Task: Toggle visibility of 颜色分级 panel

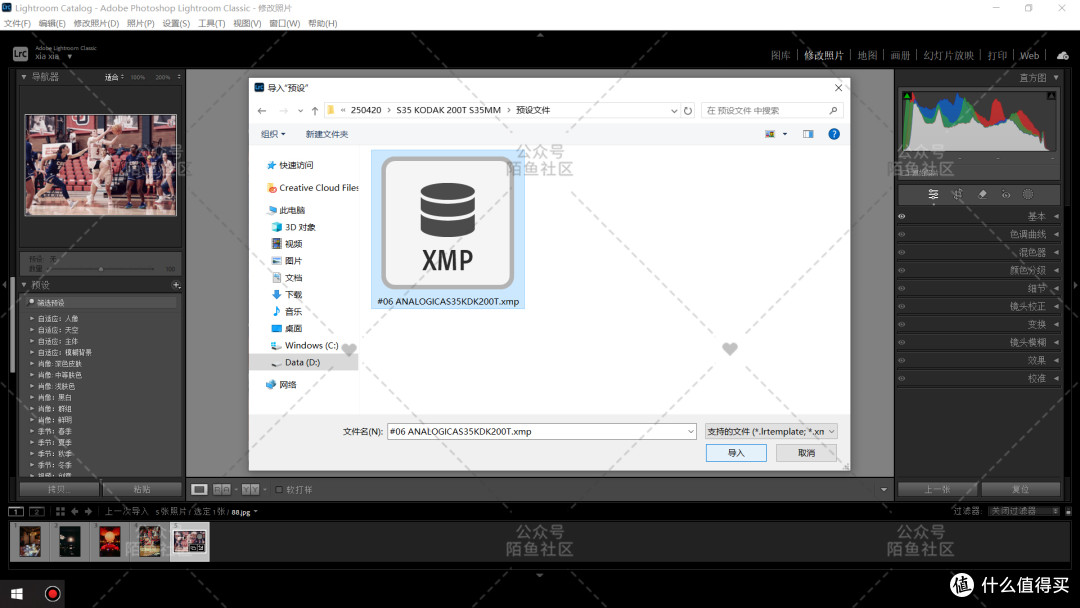Action: click(902, 270)
